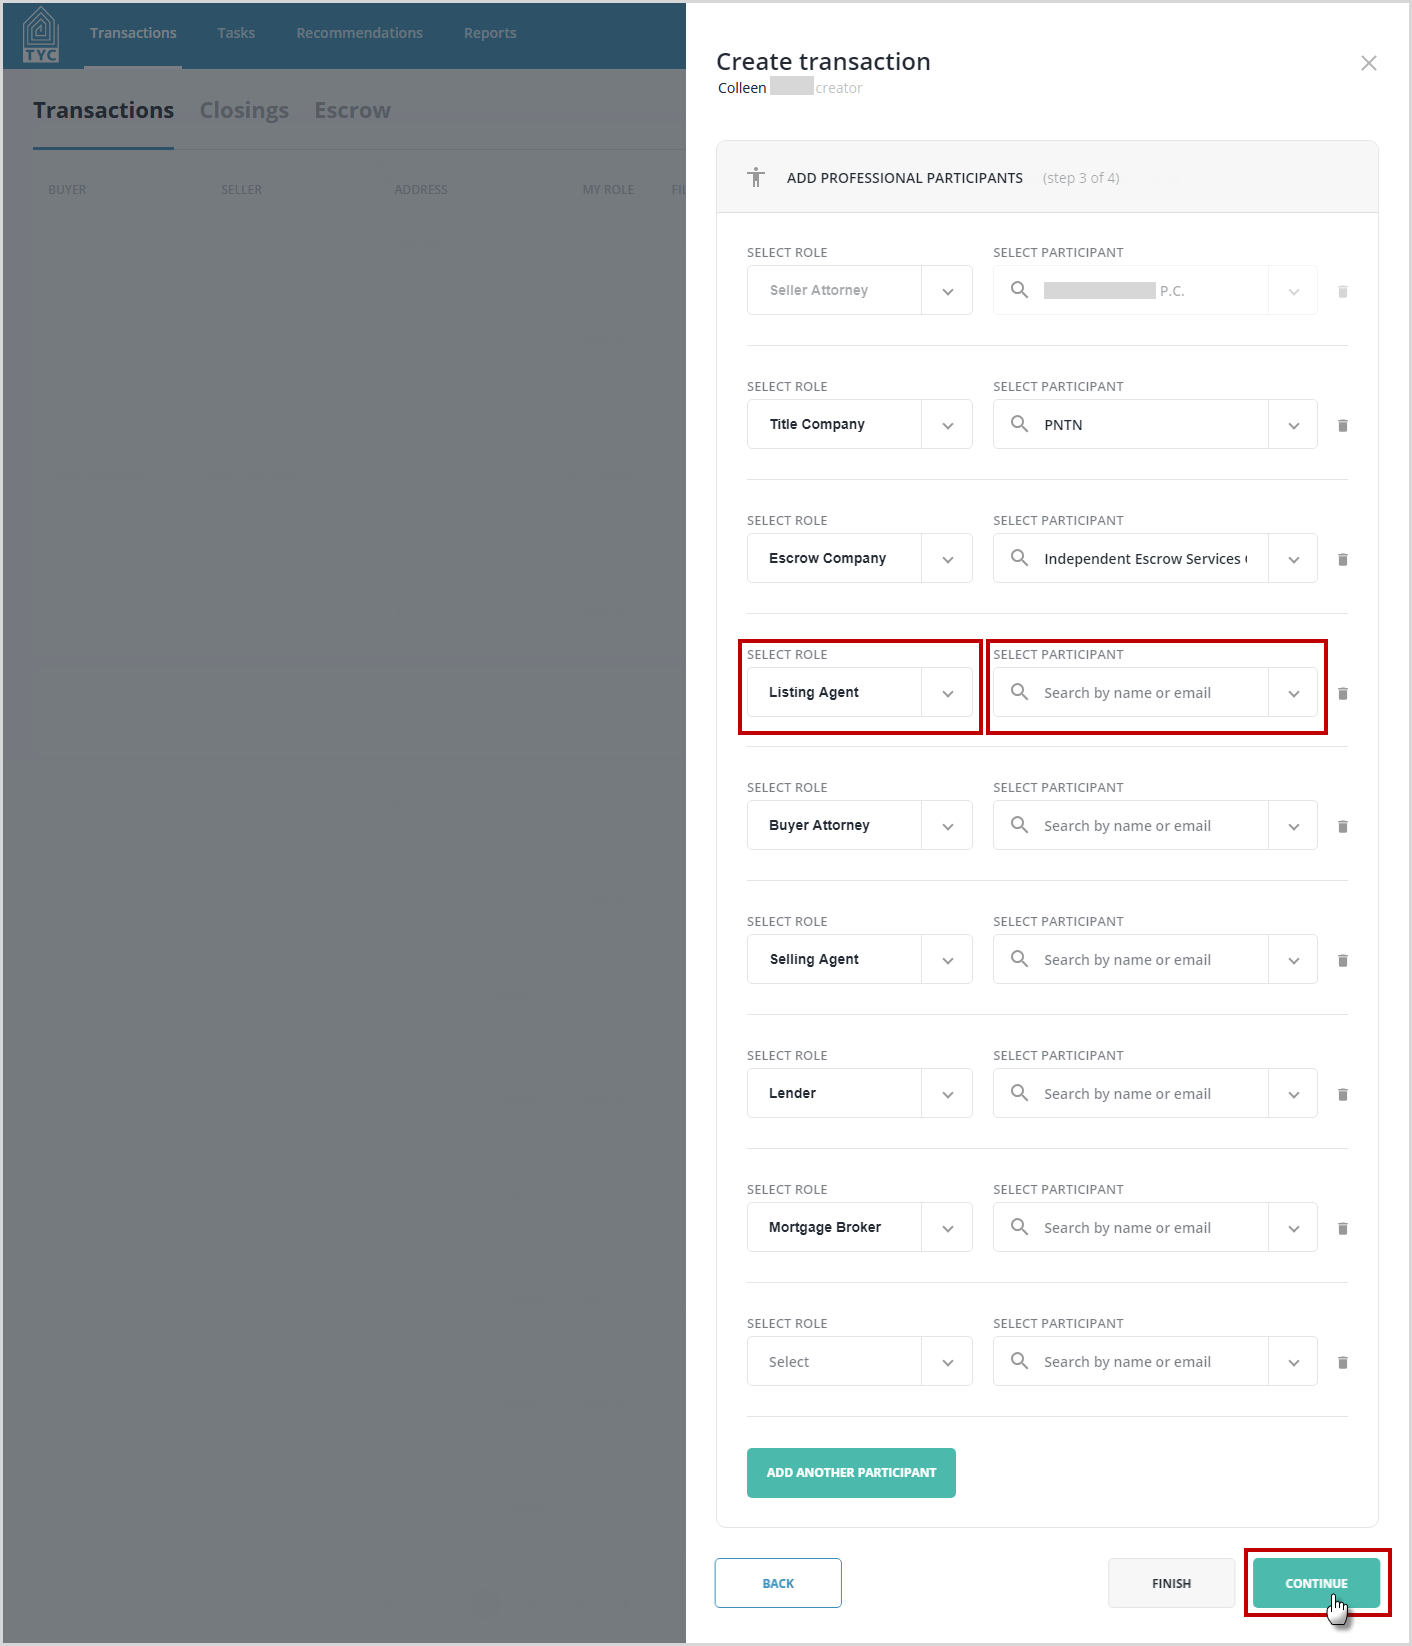Click search icon in Buyer Attorney participant field
Viewport: 1412px width, 1646px height.
(1019, 825)
